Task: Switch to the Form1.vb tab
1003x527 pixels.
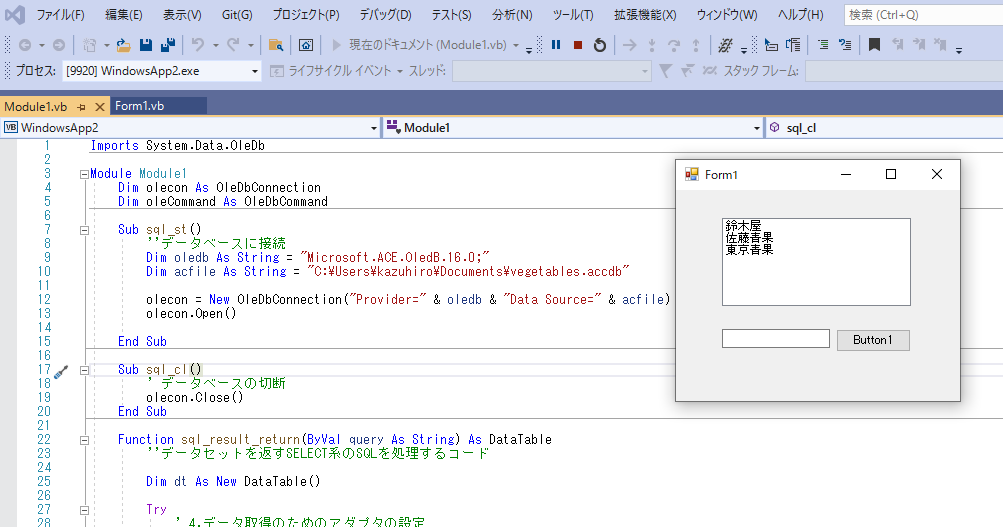Action: 140,106
